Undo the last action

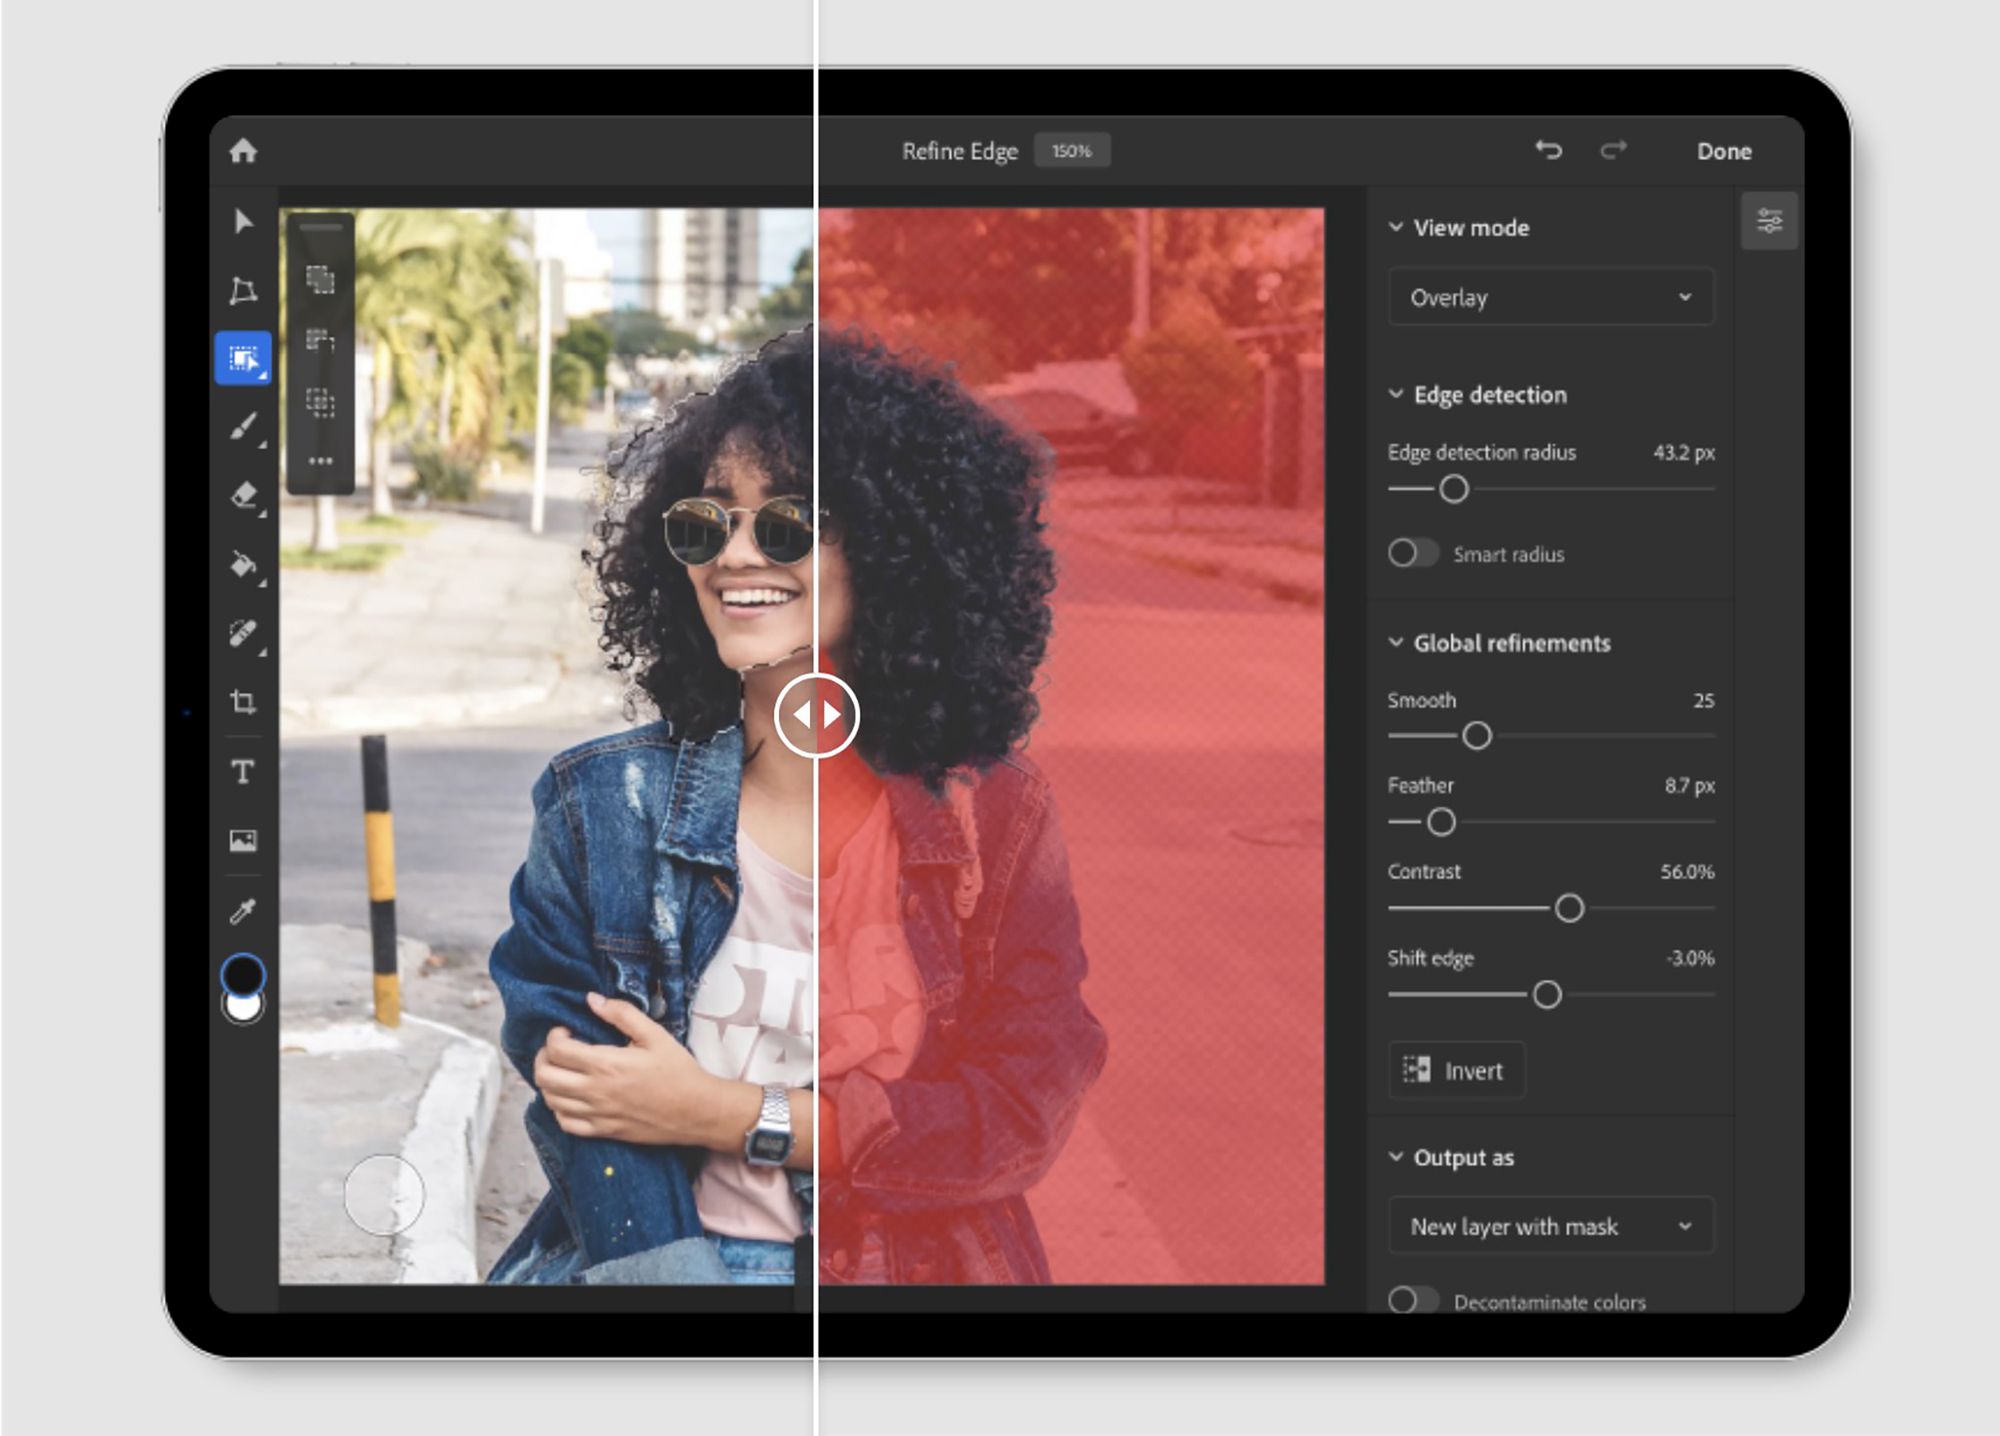(x=1549, y=150)
